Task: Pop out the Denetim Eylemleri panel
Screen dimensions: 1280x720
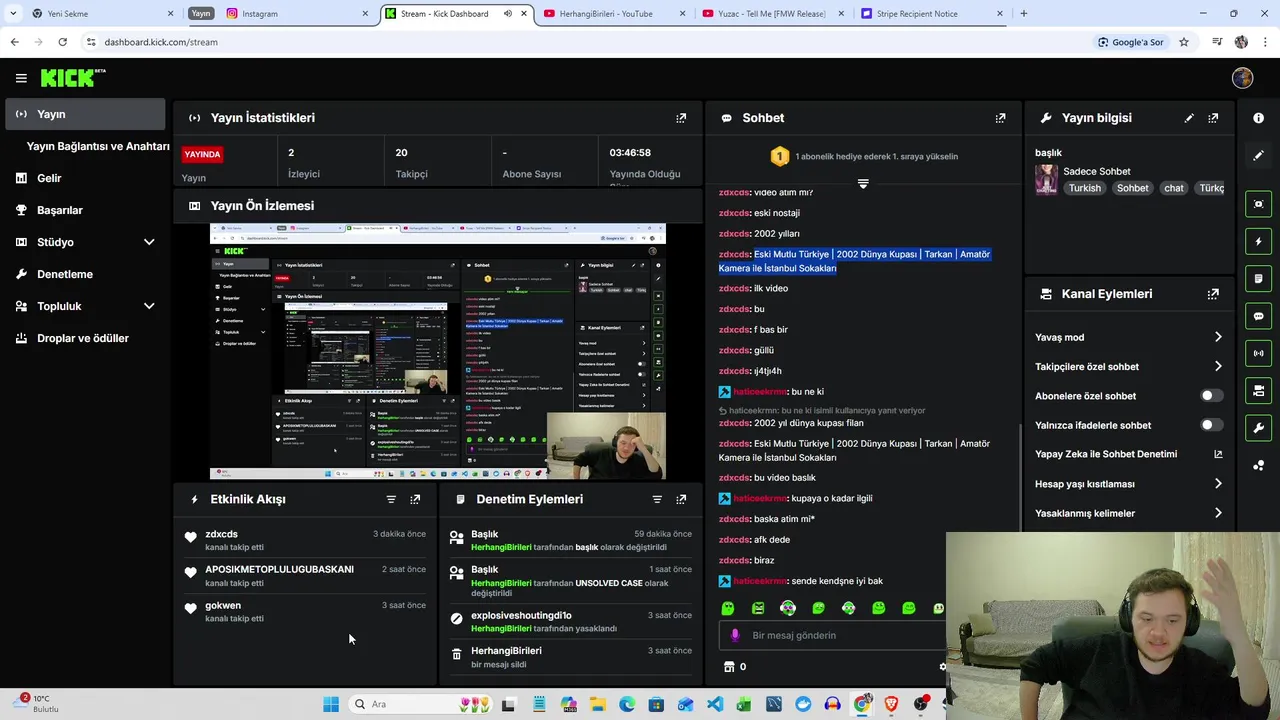Action: pos(681,499)
